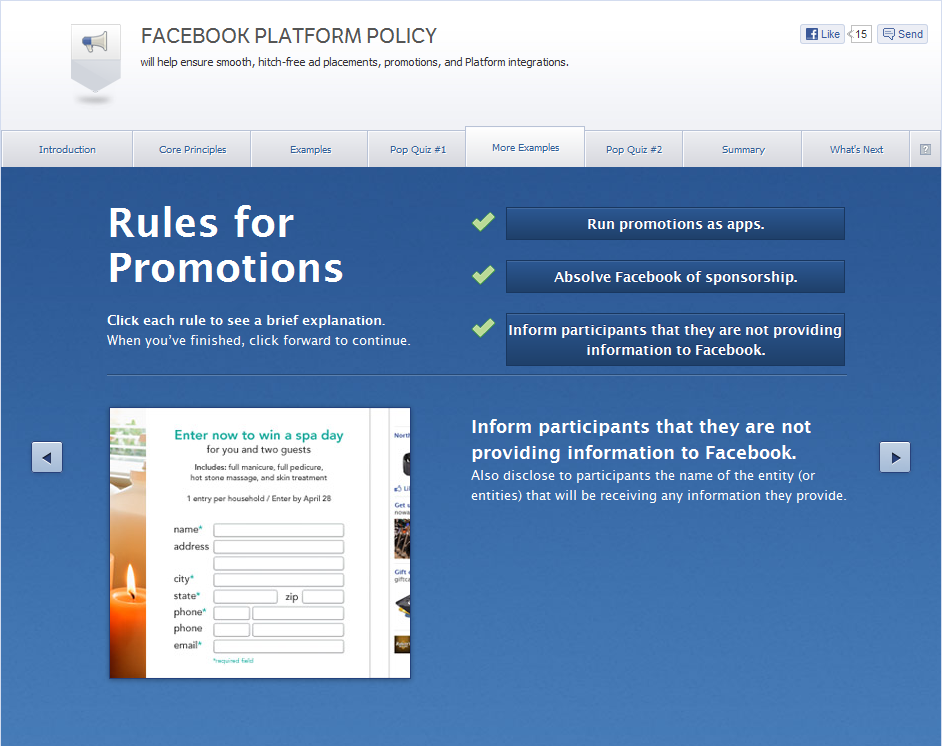Viewport: 942px width, 746px height.
Task: Click checkmark beside Inform participants rule
Action: [x=484, y=328]
